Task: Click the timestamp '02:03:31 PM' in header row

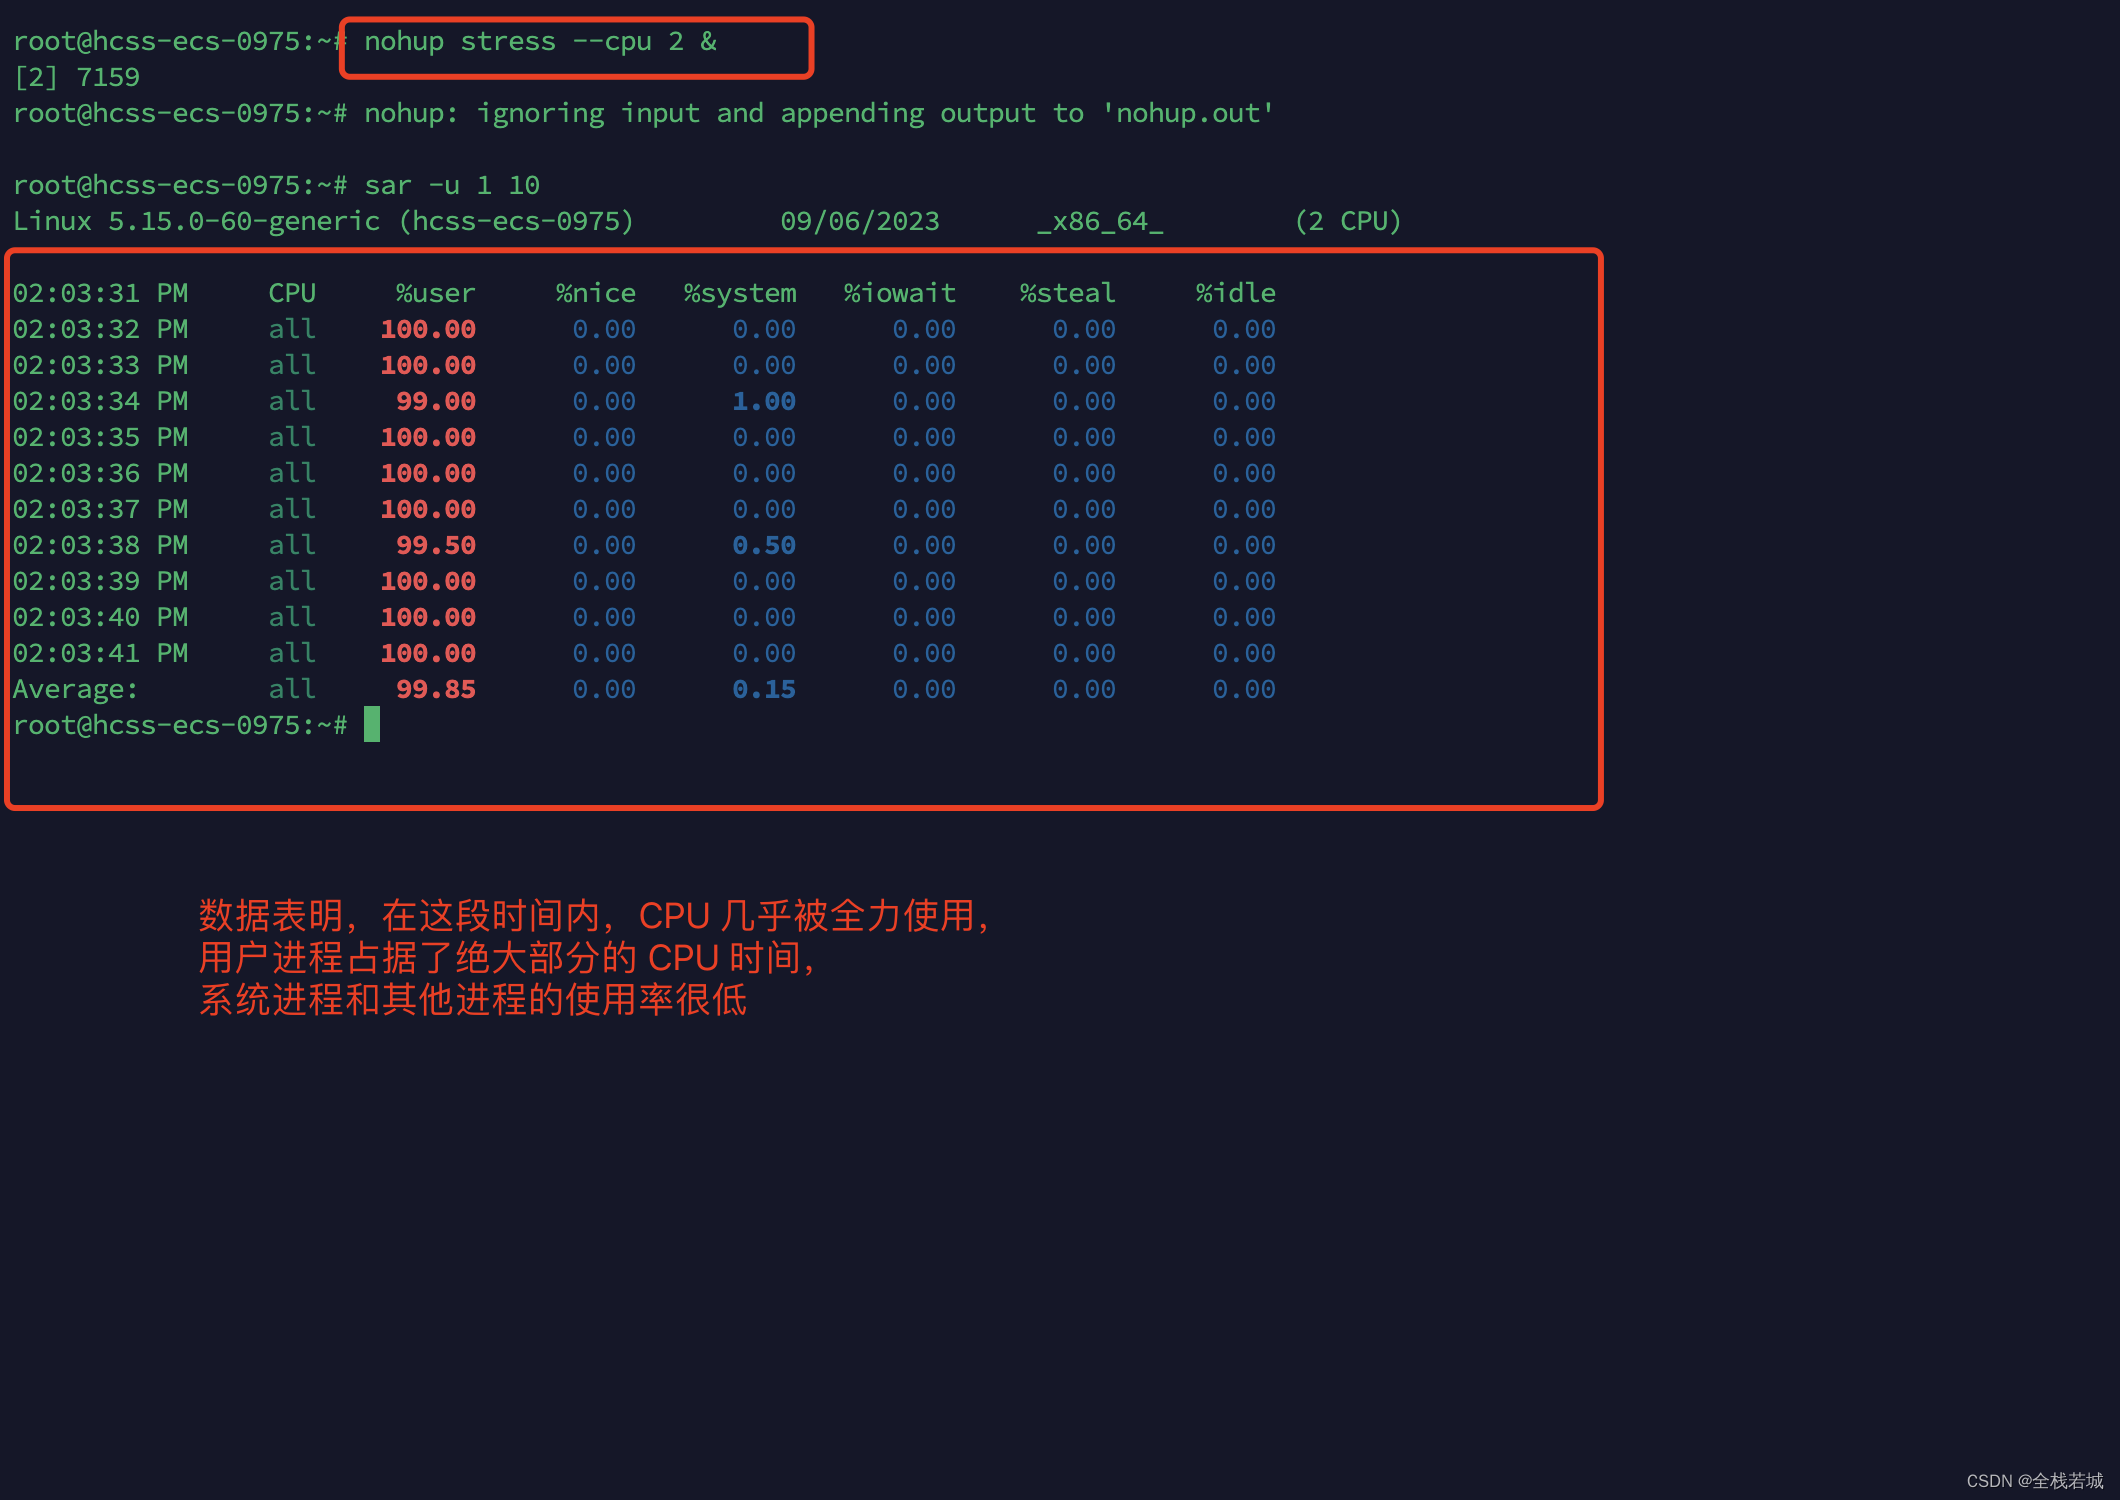Action: click(100, 294)
